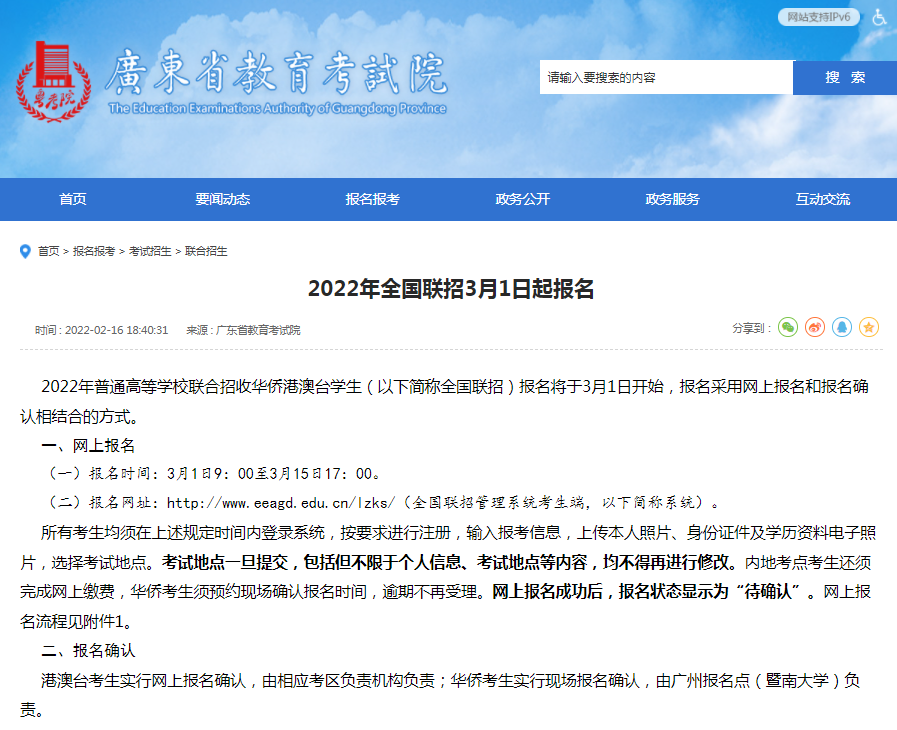
Task: Share article to WeChat
Action: [x=788, y=327]
